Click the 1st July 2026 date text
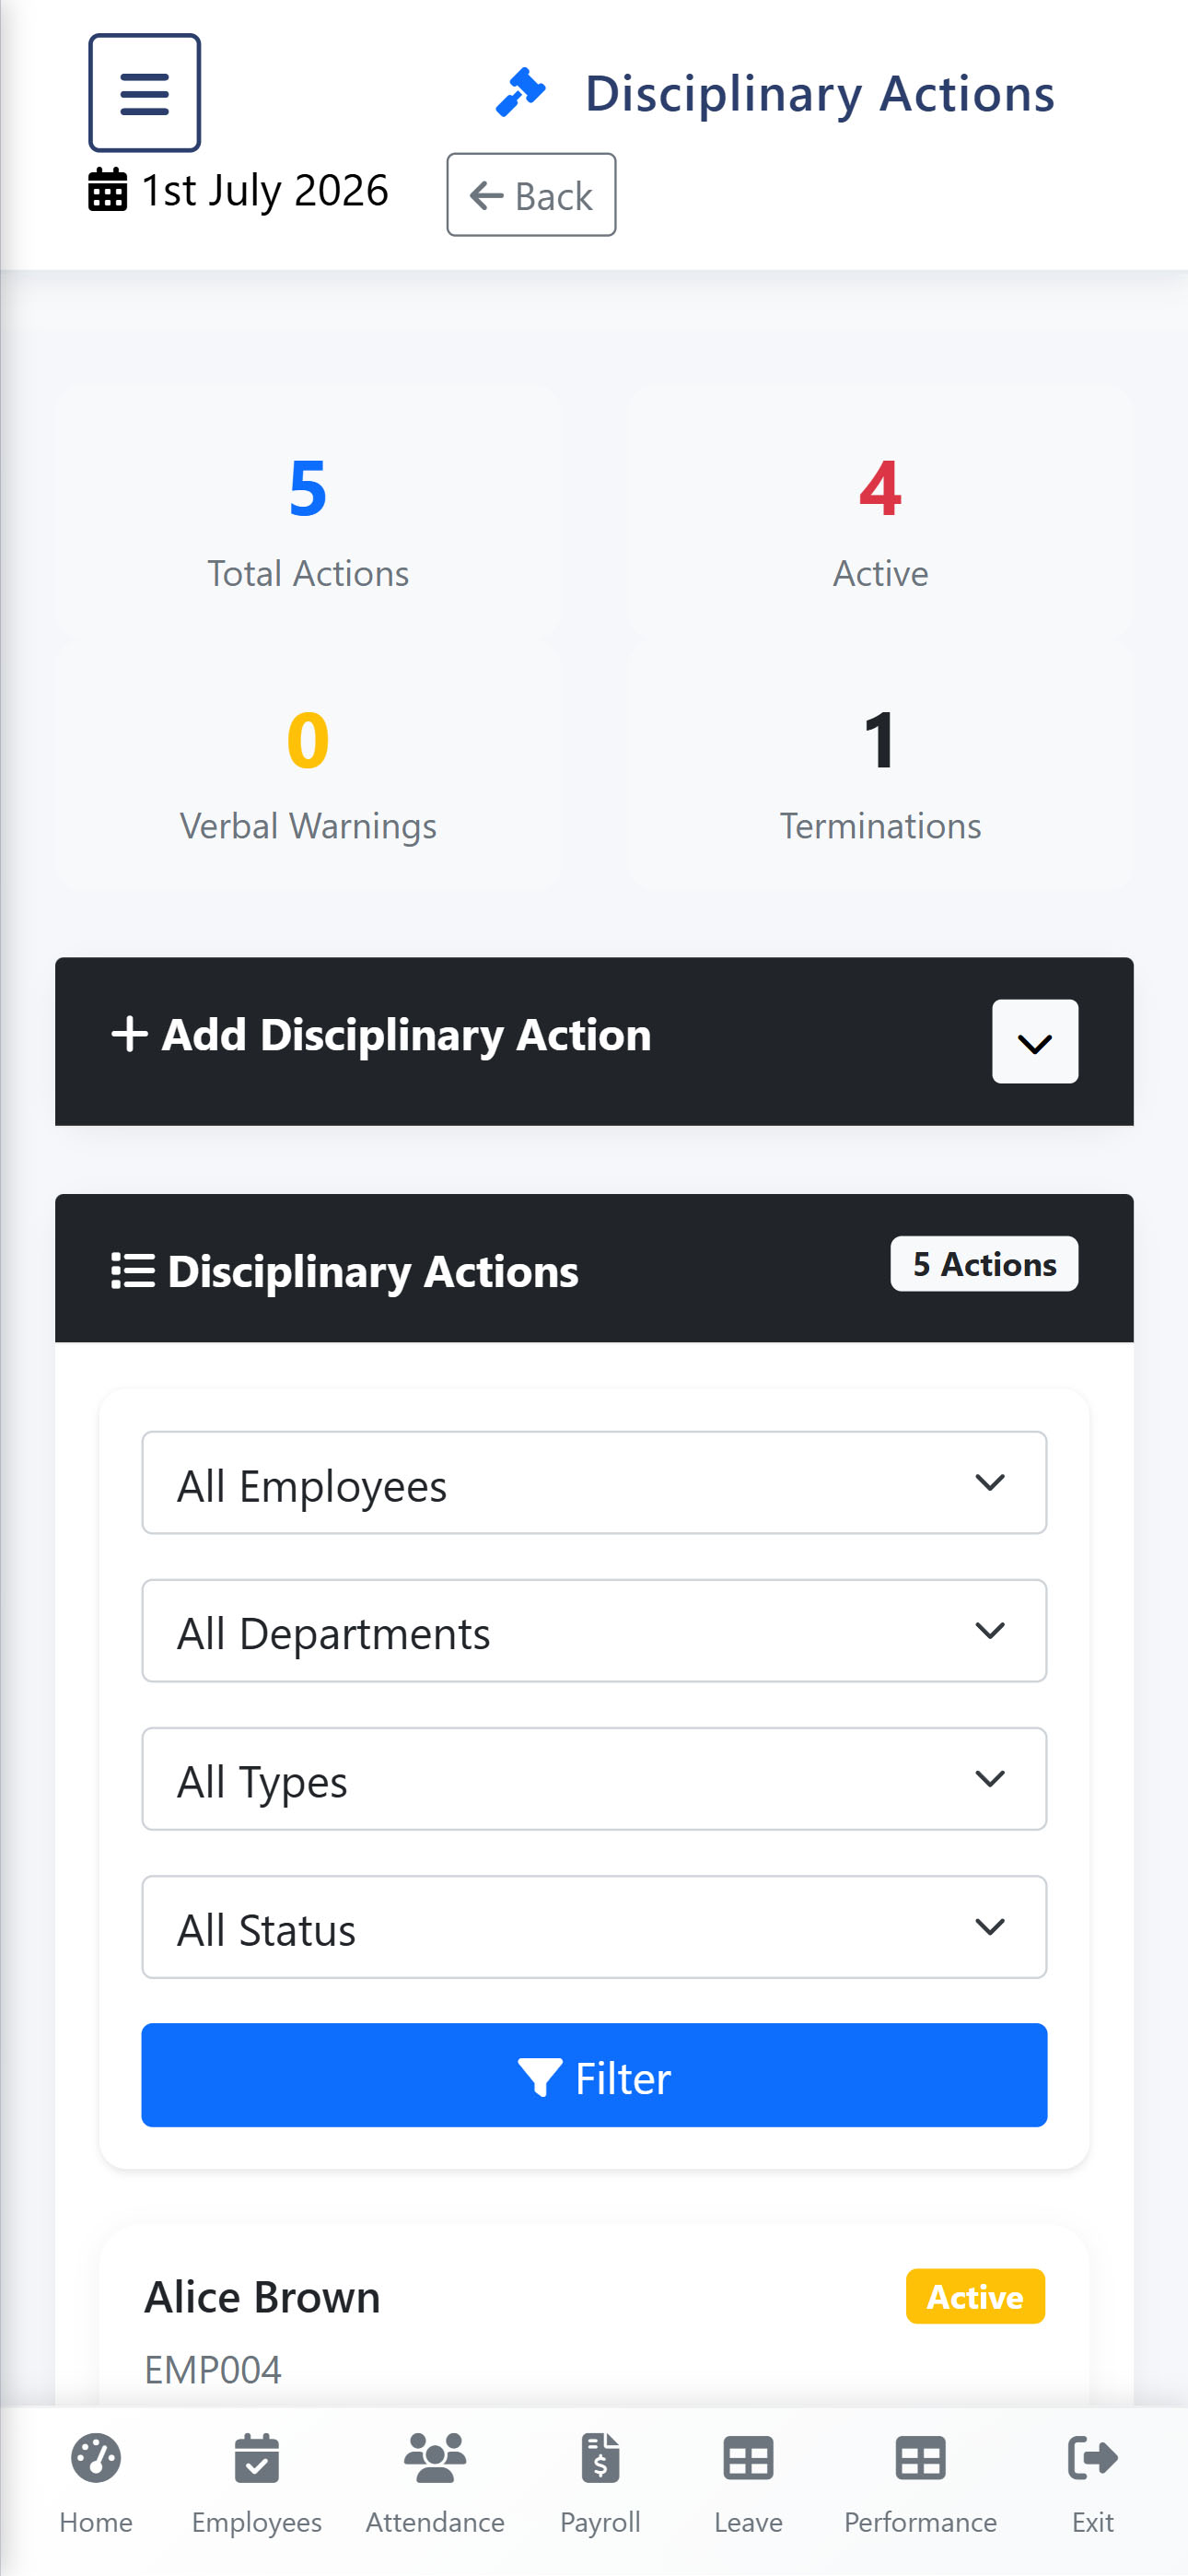This screenshot has width=1188, height=2576. pyautogui.click(x=264, y=190)
